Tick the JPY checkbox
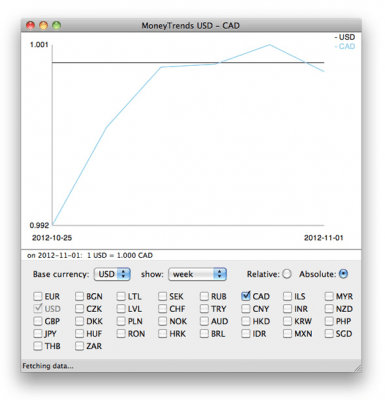The height and width of the screenshot is (400, 385). (38, 333)
